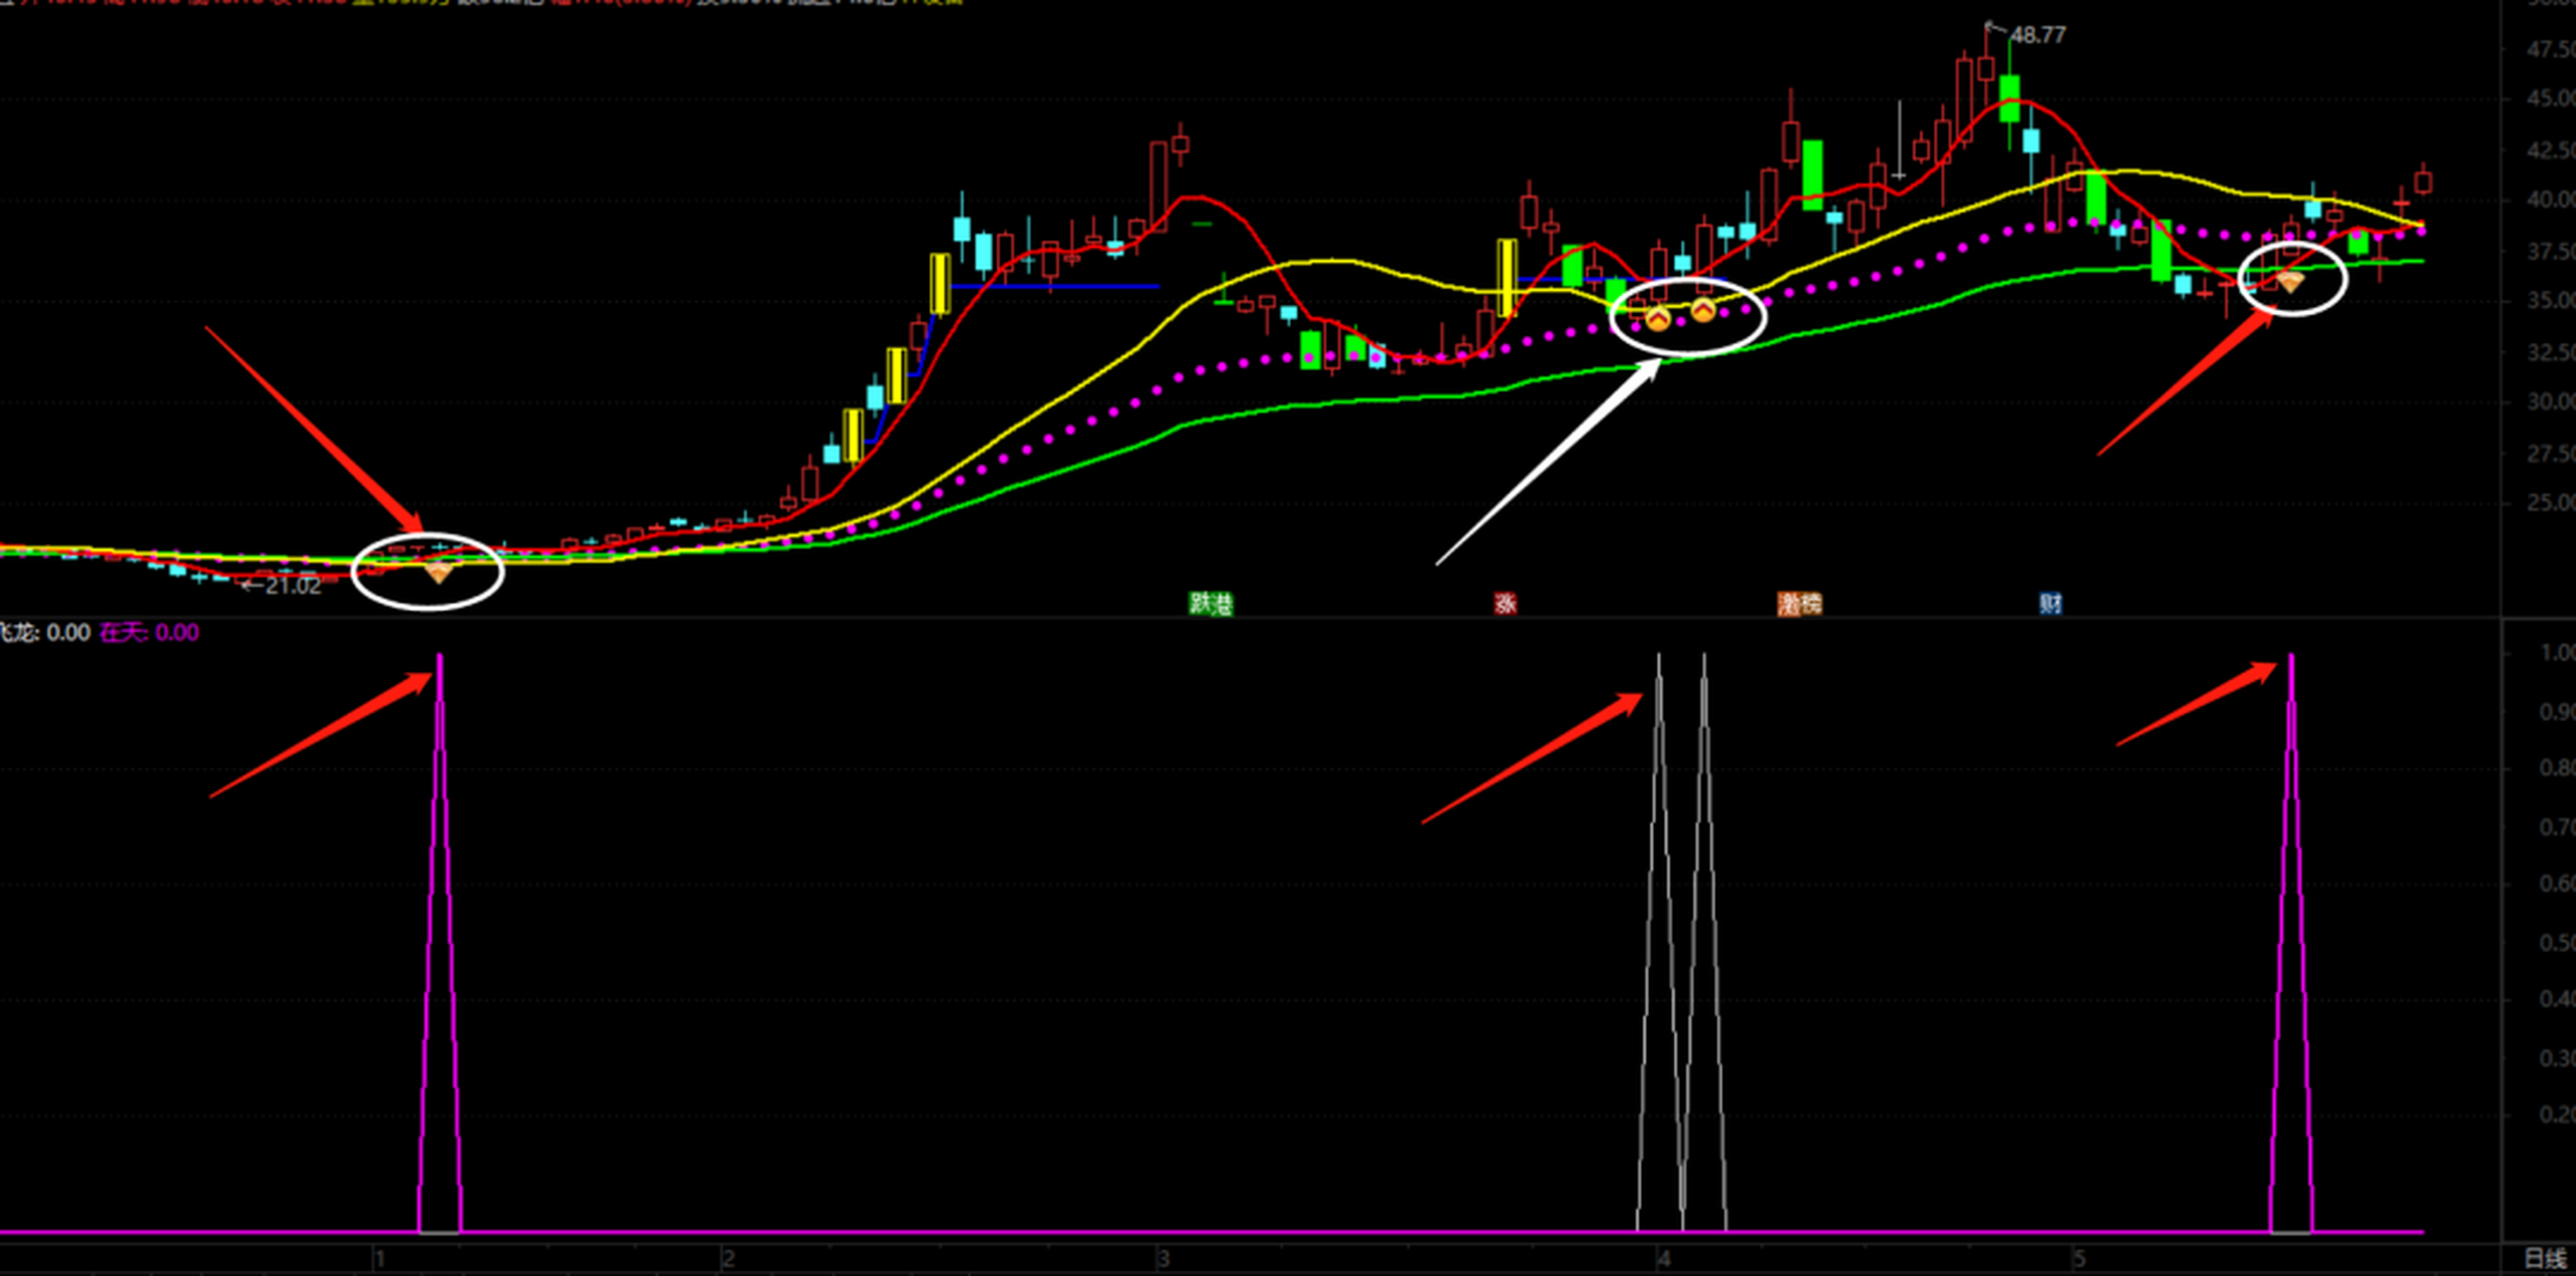Select the first orange up-arrow signal icon
This screenshot has height=1276, width=2576.
(1657, 319)
